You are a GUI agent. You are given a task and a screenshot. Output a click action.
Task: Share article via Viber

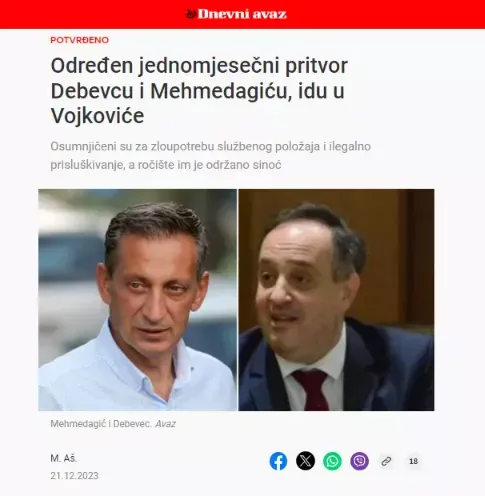pyautogui.click(x=359, y=461)
